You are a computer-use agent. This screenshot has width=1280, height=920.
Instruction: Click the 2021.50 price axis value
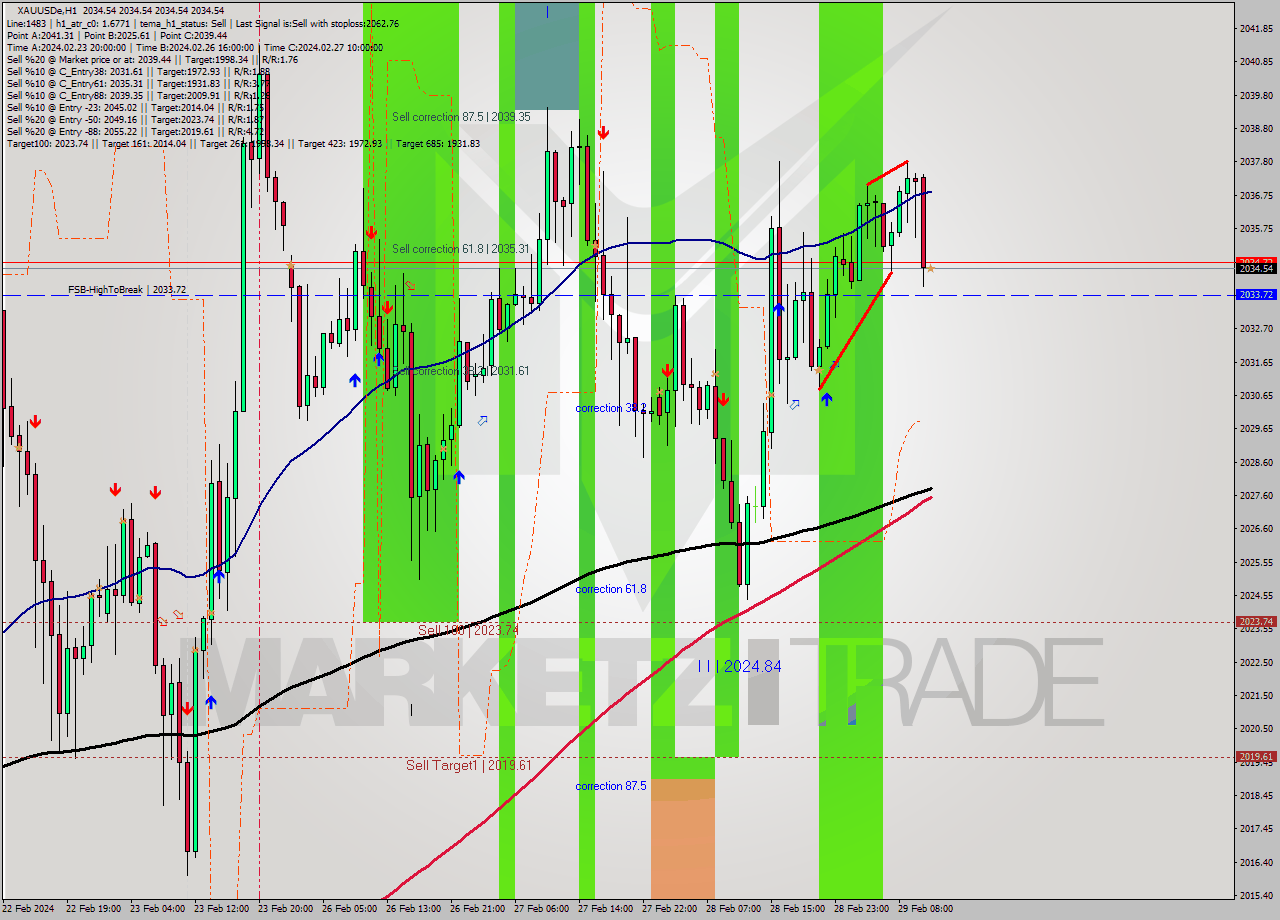point(1255,695)
